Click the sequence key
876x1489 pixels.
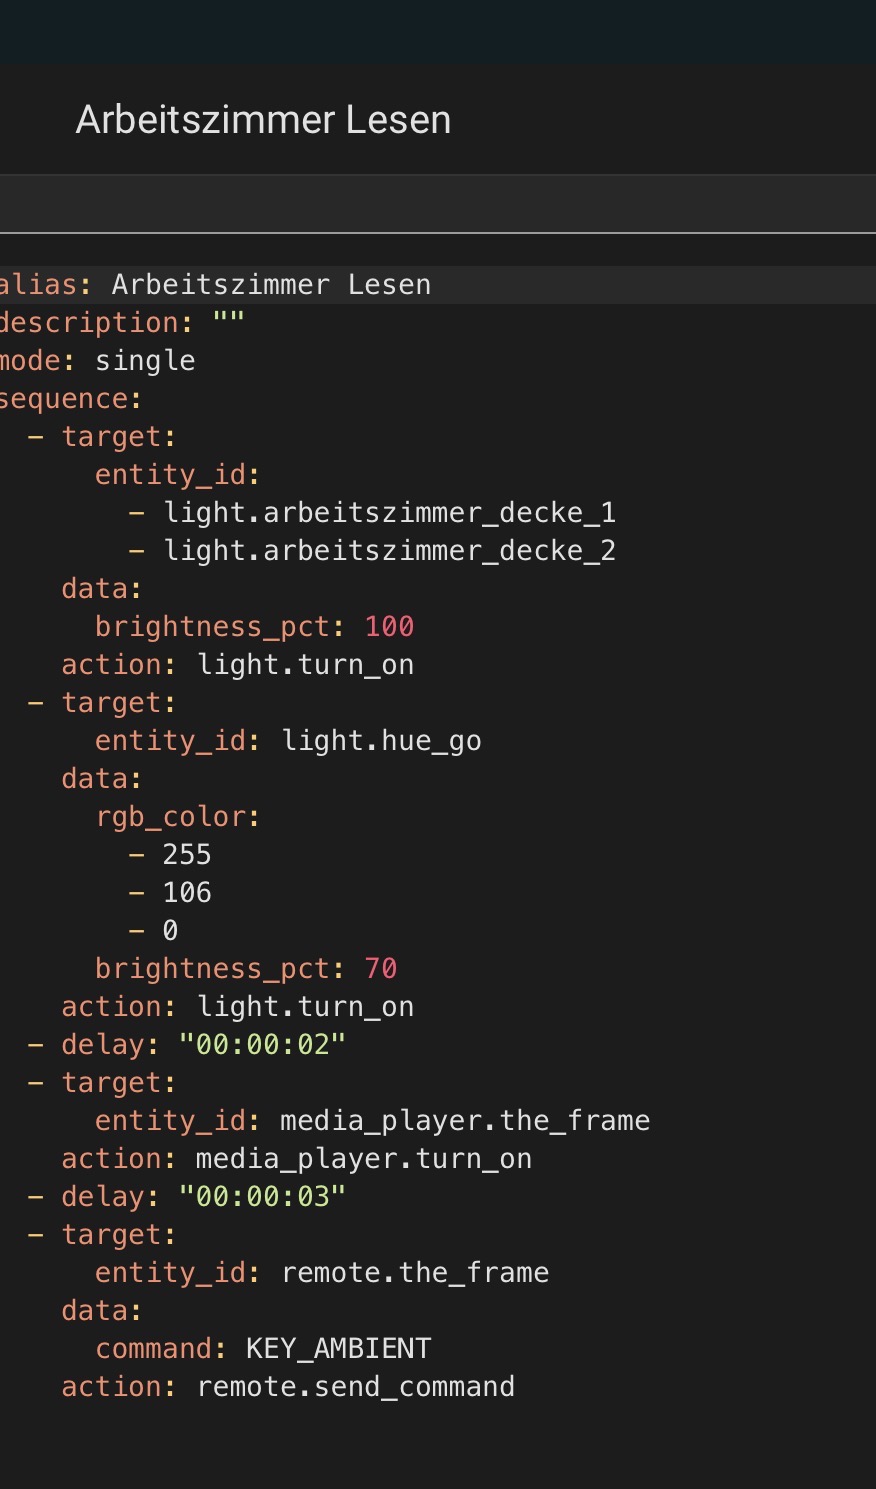64,399
